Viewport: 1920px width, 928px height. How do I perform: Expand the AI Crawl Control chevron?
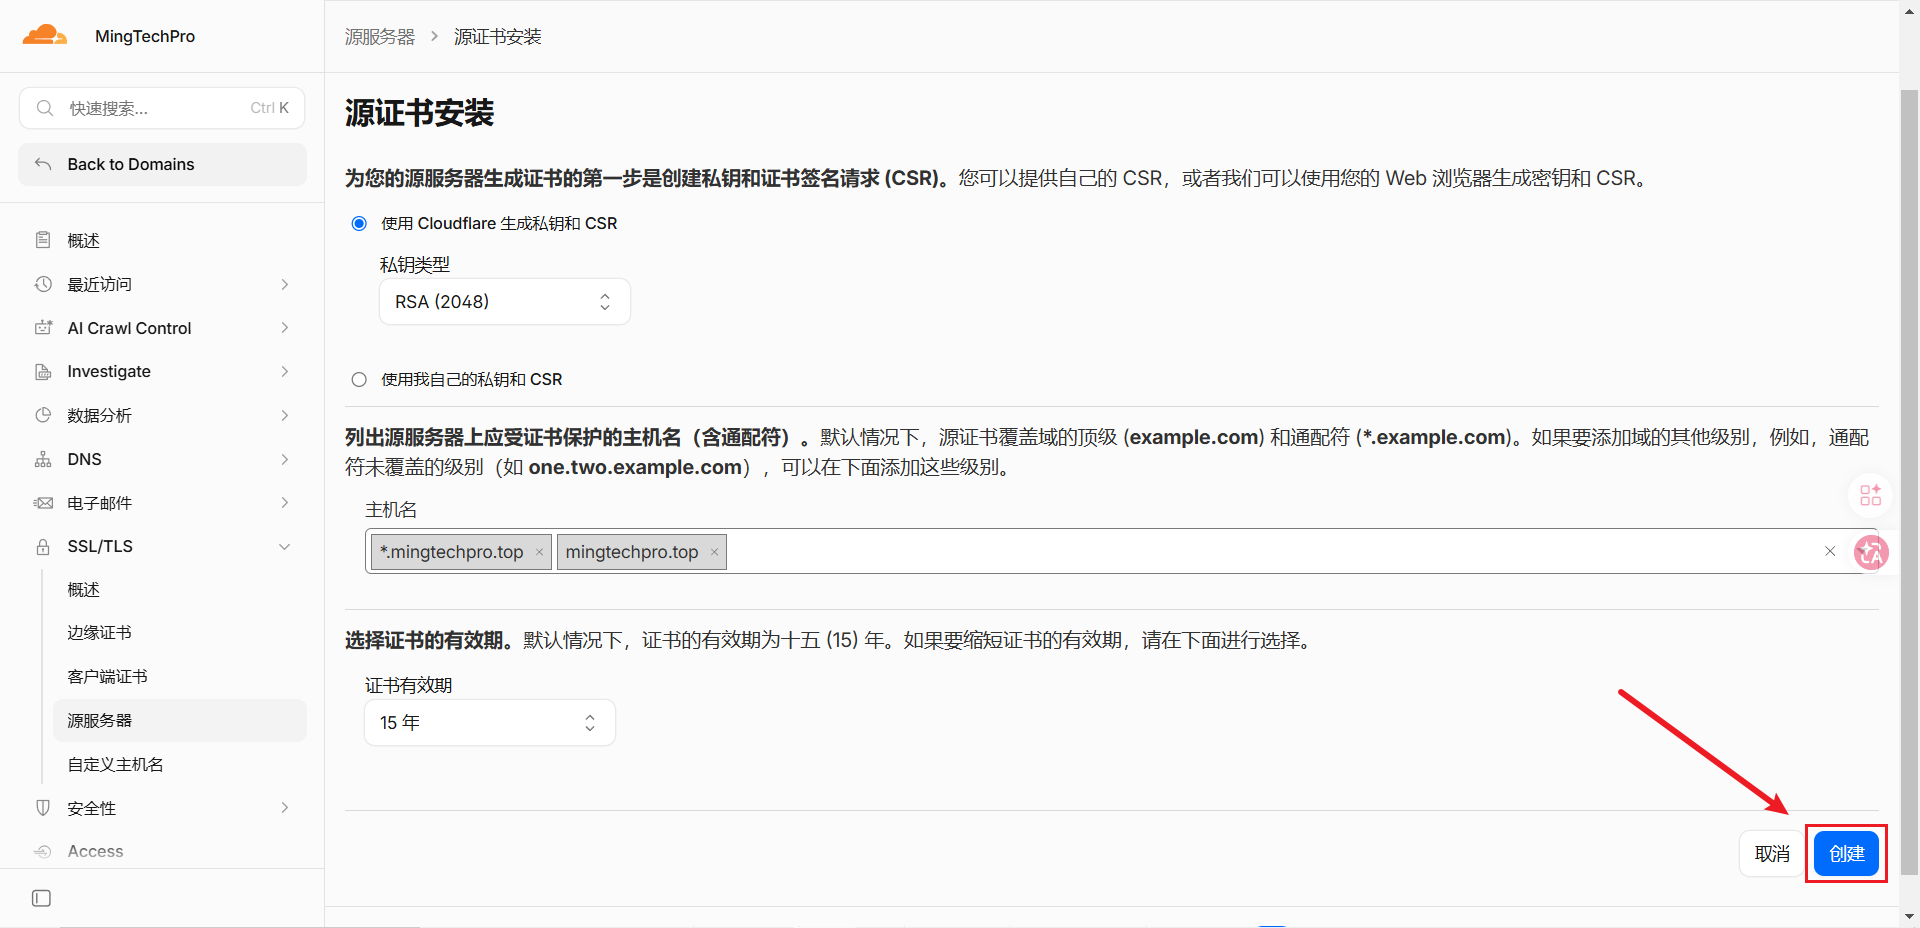(285, 328)
